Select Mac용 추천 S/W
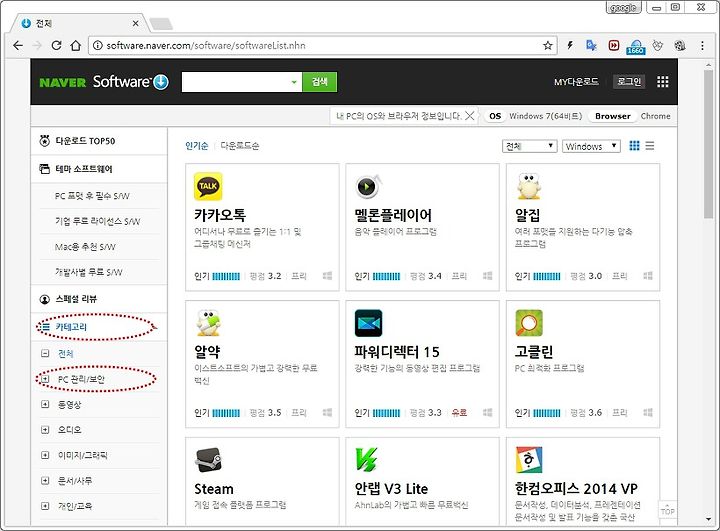720x531 pixels. [85, 247]
